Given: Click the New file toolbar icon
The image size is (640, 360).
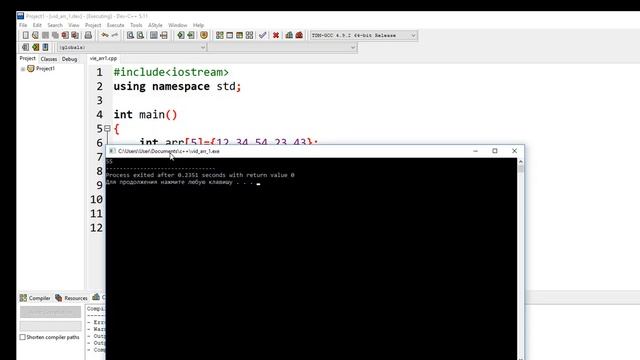Looking at the screenshot, I should click(x=25, y=36).
